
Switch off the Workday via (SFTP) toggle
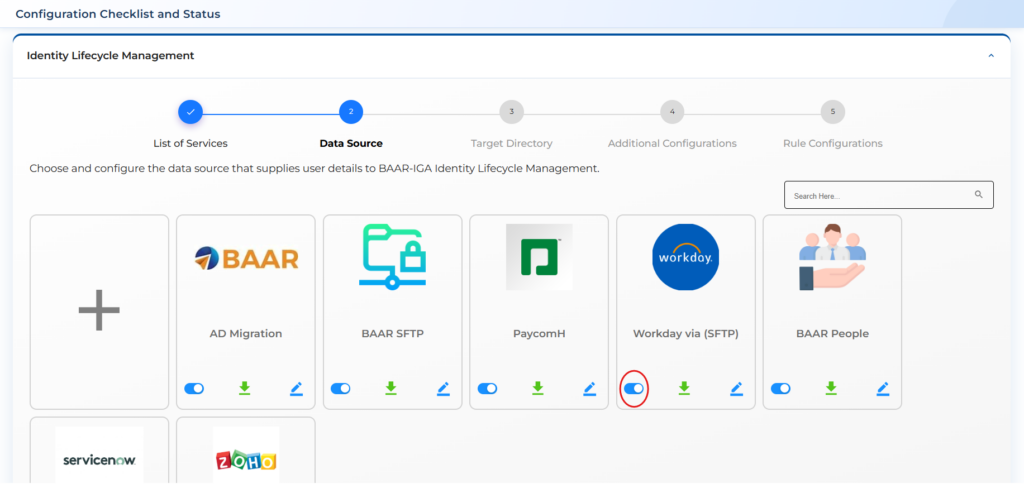point(633,389)
